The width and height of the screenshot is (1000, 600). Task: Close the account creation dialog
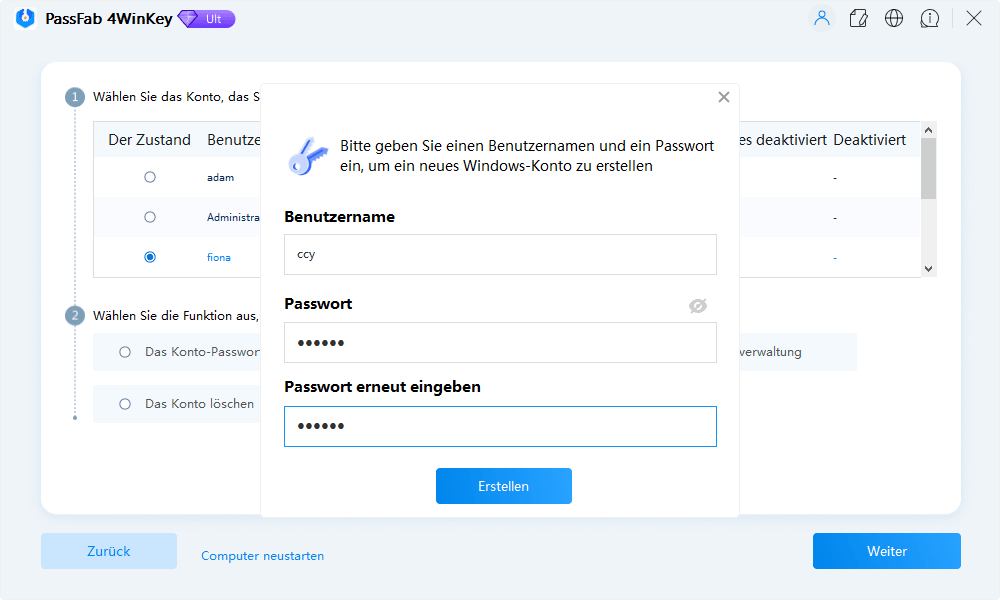(x=723, y=97)
